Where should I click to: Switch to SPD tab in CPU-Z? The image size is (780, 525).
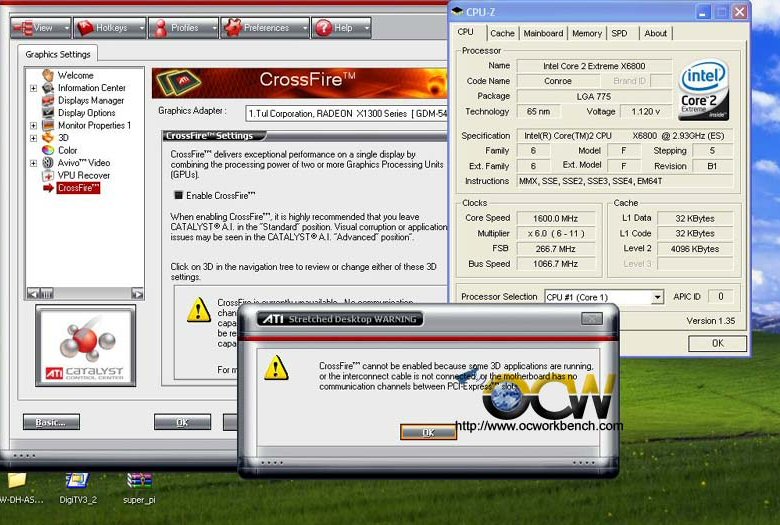[620, 33]
